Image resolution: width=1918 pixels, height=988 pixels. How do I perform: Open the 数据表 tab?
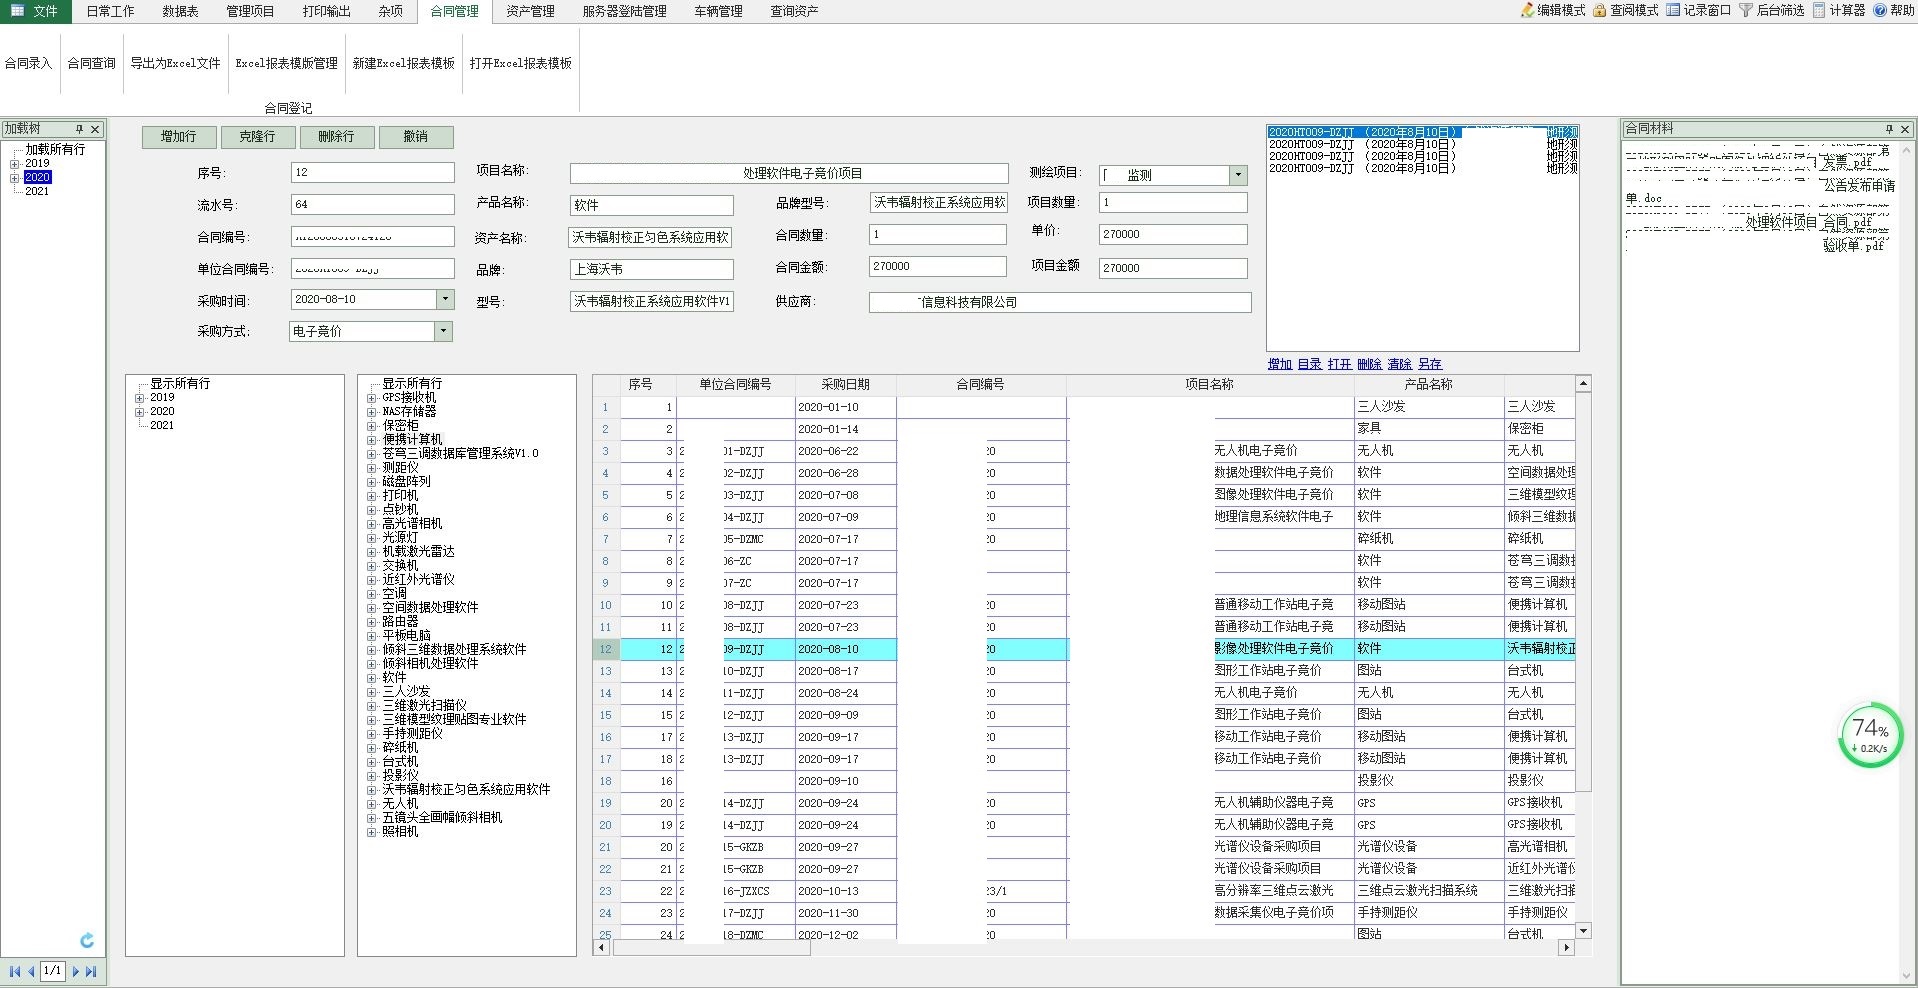[180, 11]
